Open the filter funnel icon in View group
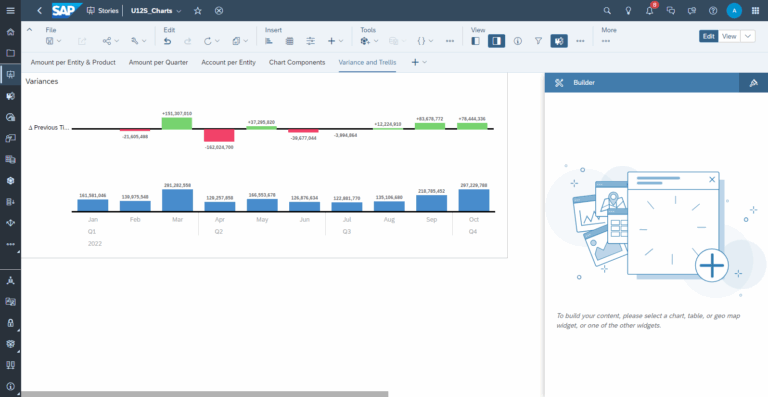Image resolution: width=768 pixels, height=397 pixels. coord(538,41)
